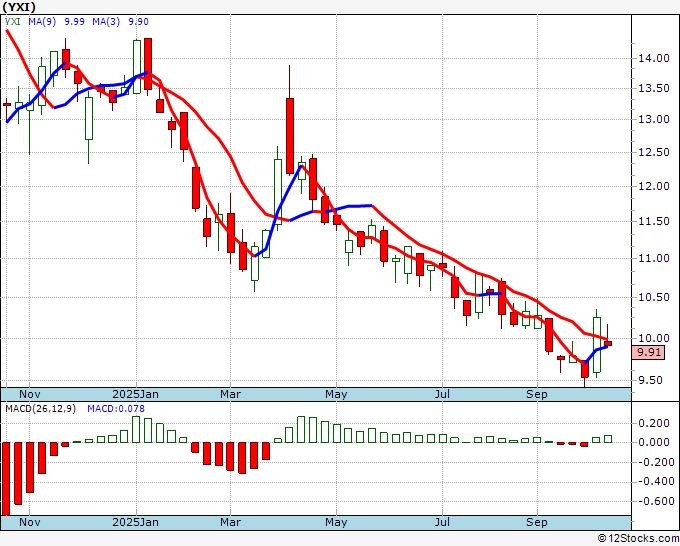The width and height of the screenshot is (680, 546).
Task: Click the MA(9) legend label
Action: point(42,22)
